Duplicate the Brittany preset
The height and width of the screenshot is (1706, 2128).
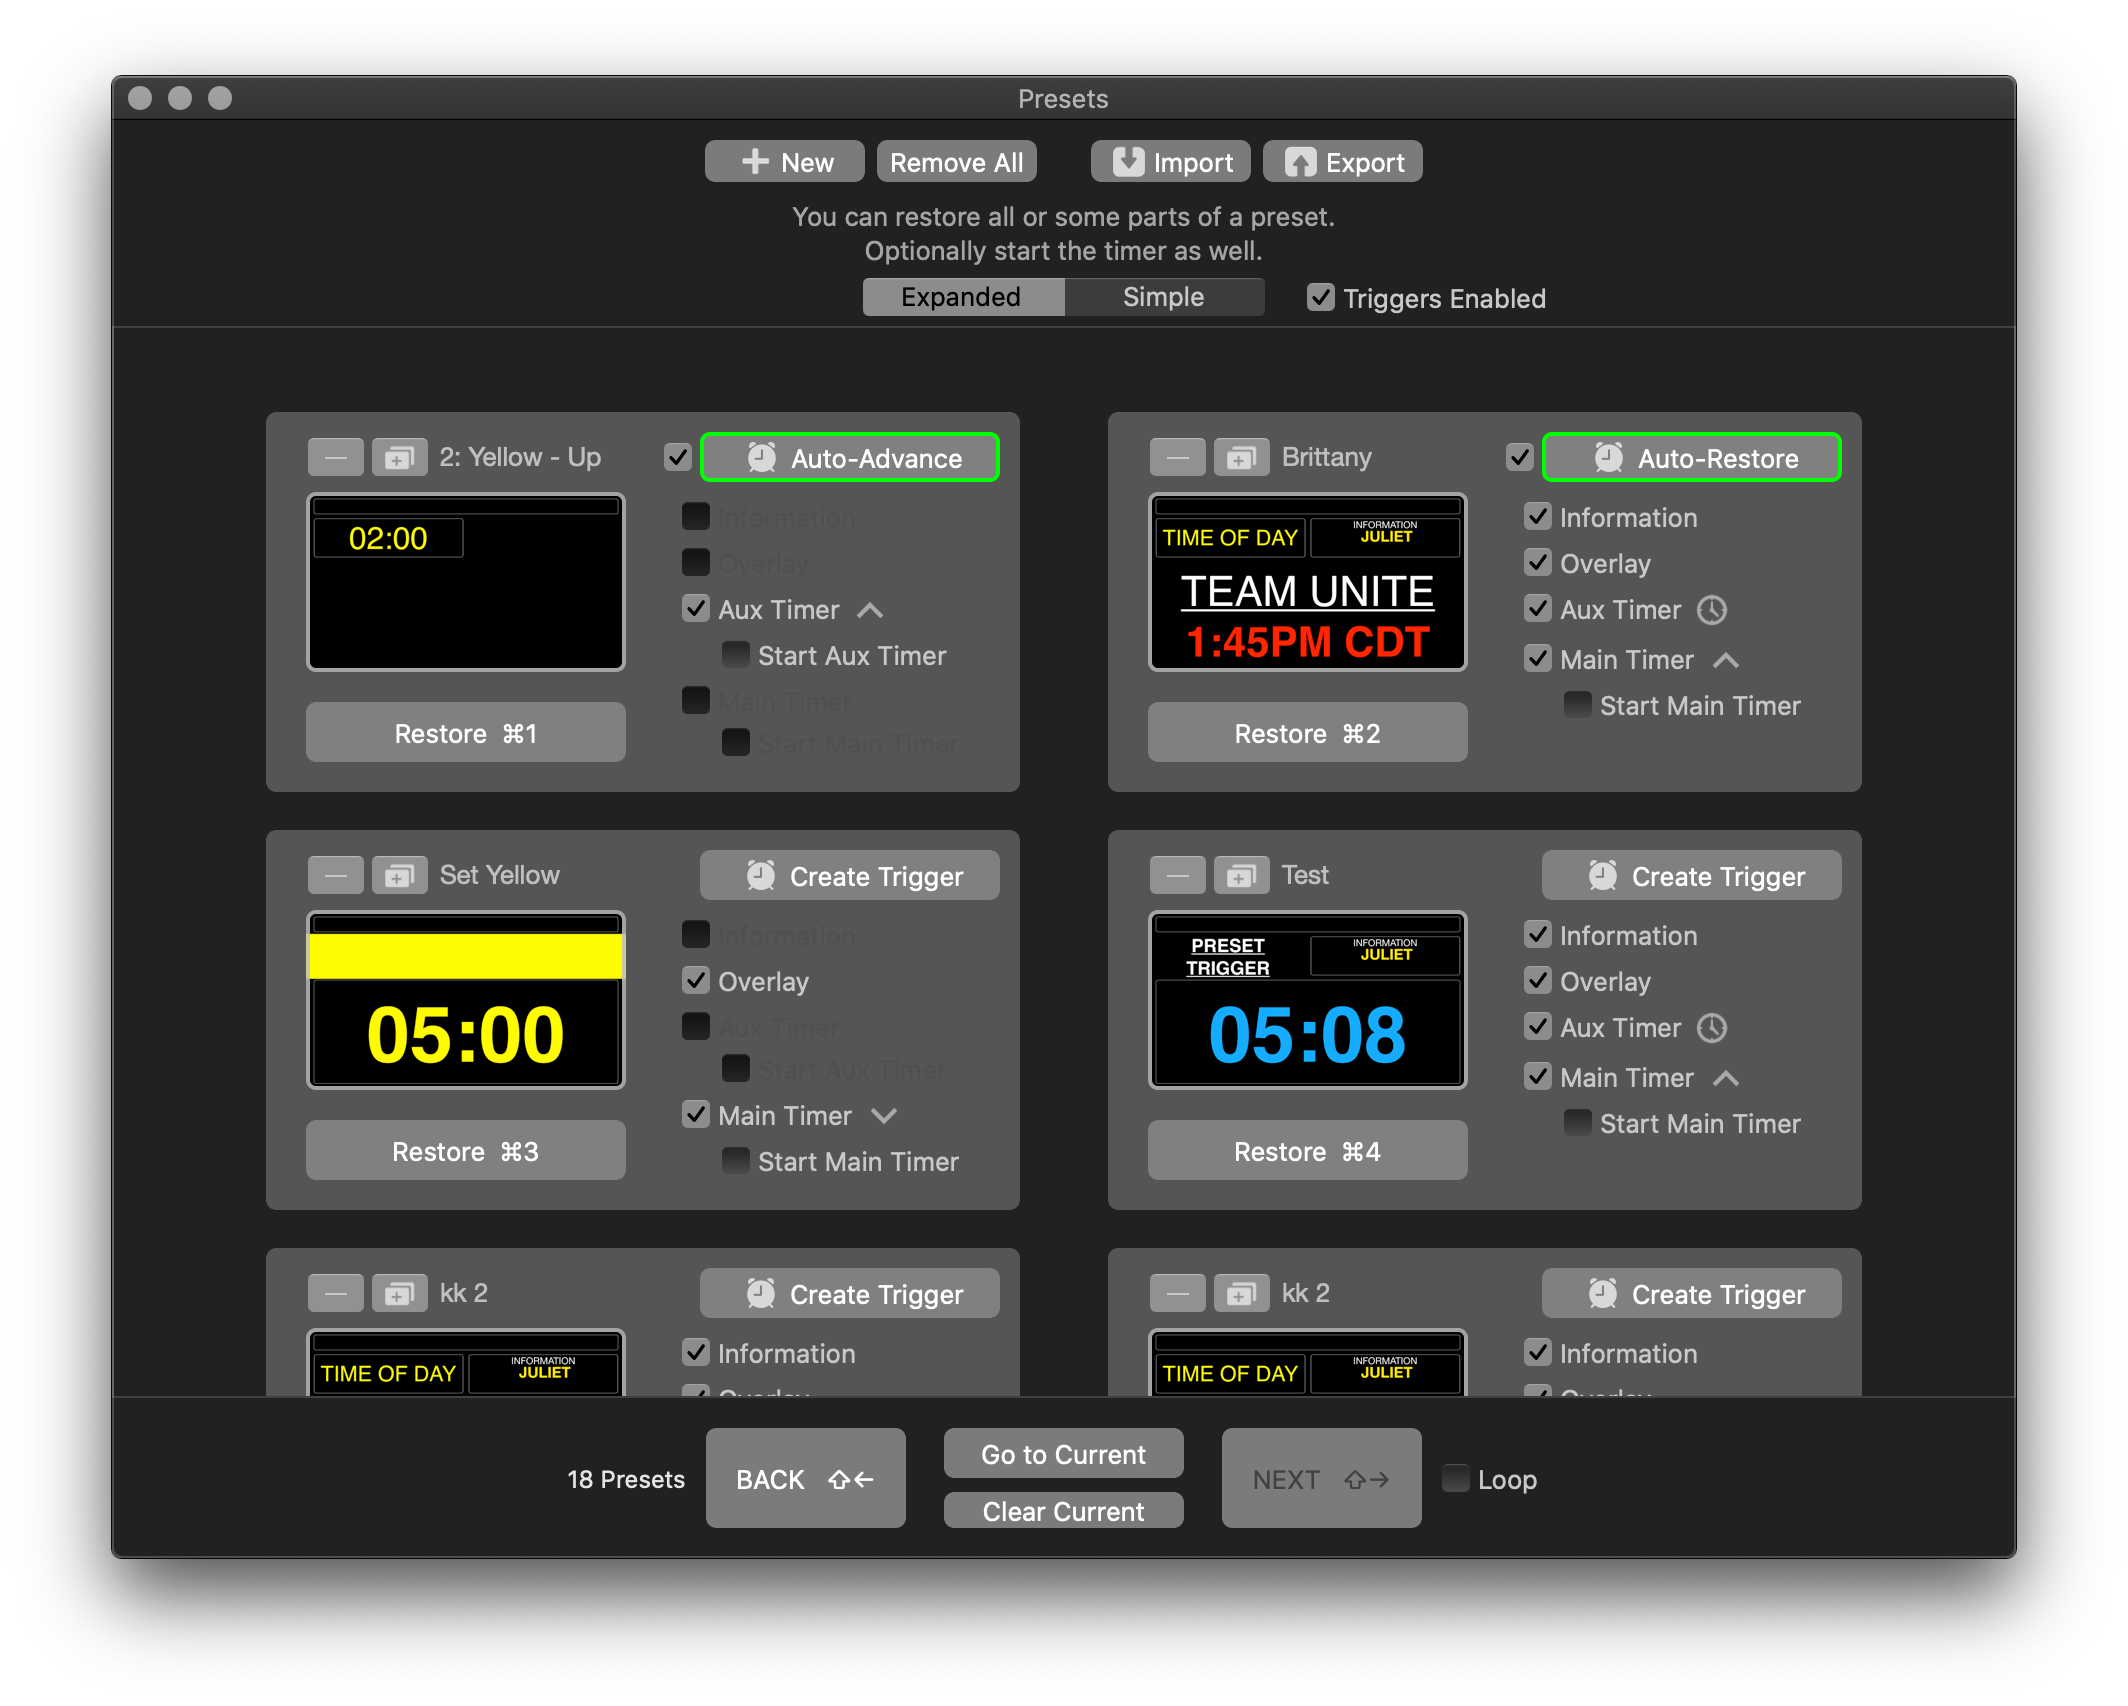[1241, 458]
